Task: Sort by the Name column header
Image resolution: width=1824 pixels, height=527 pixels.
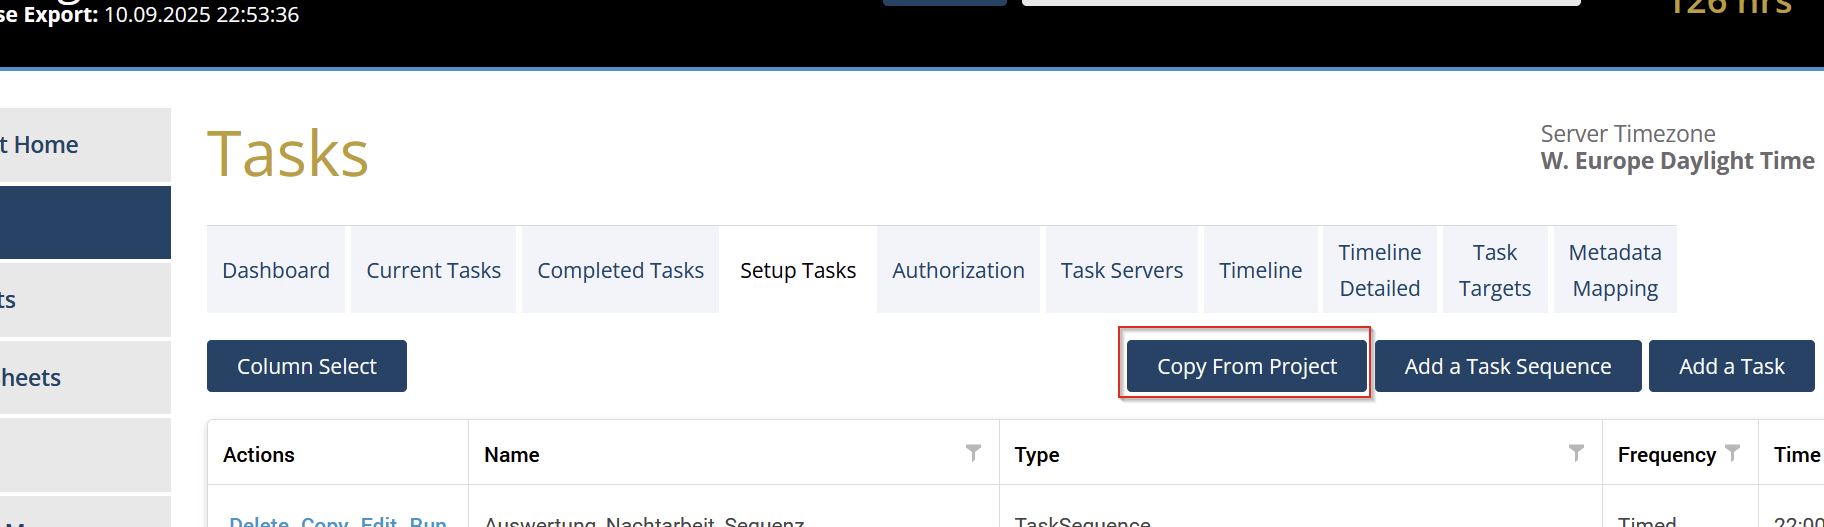Action: [512, 455]
